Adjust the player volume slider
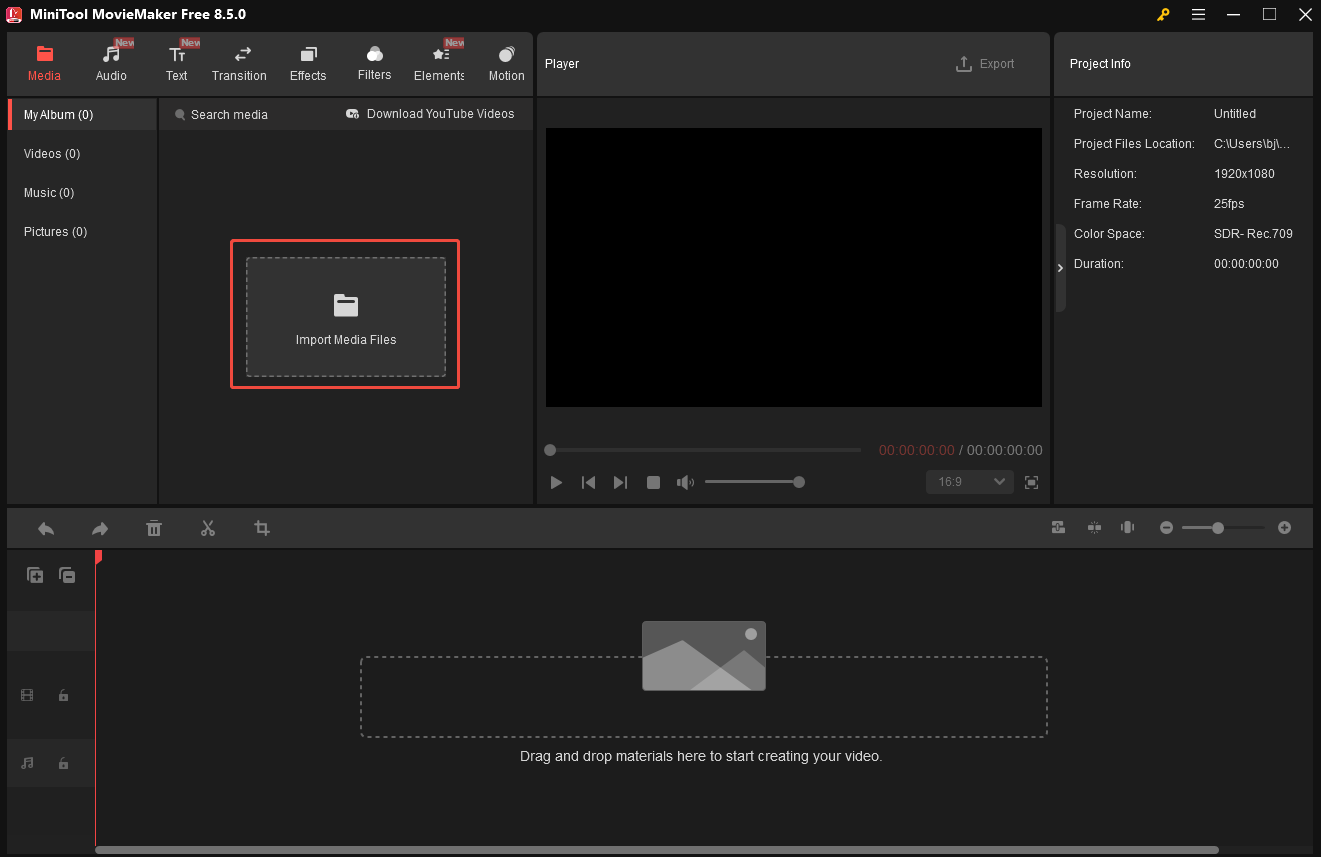 [x=755, y=482]
